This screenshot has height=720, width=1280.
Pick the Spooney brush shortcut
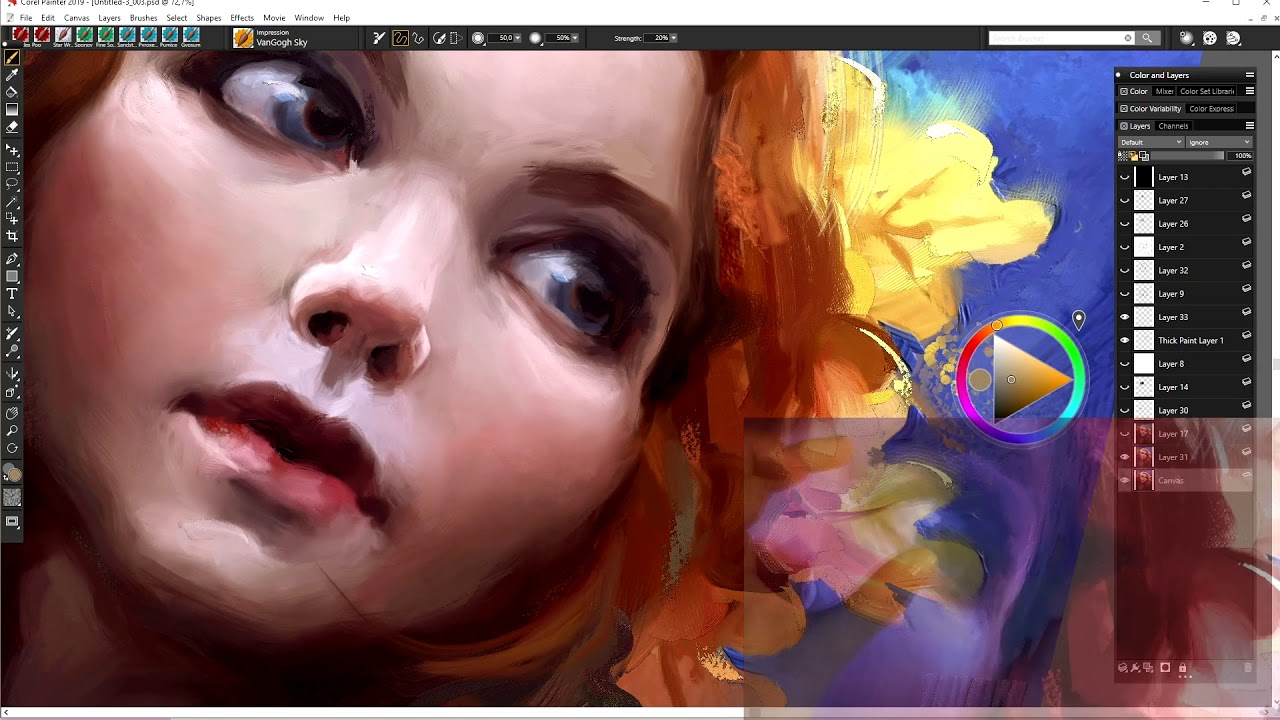click(84, 37)
